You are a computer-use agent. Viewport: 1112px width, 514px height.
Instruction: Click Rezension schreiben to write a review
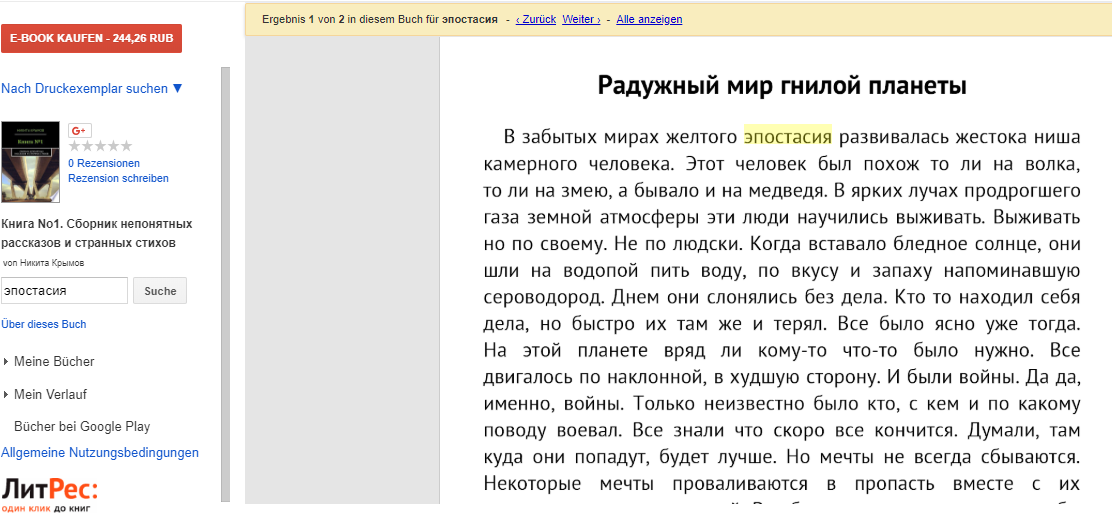click(118, 178)
